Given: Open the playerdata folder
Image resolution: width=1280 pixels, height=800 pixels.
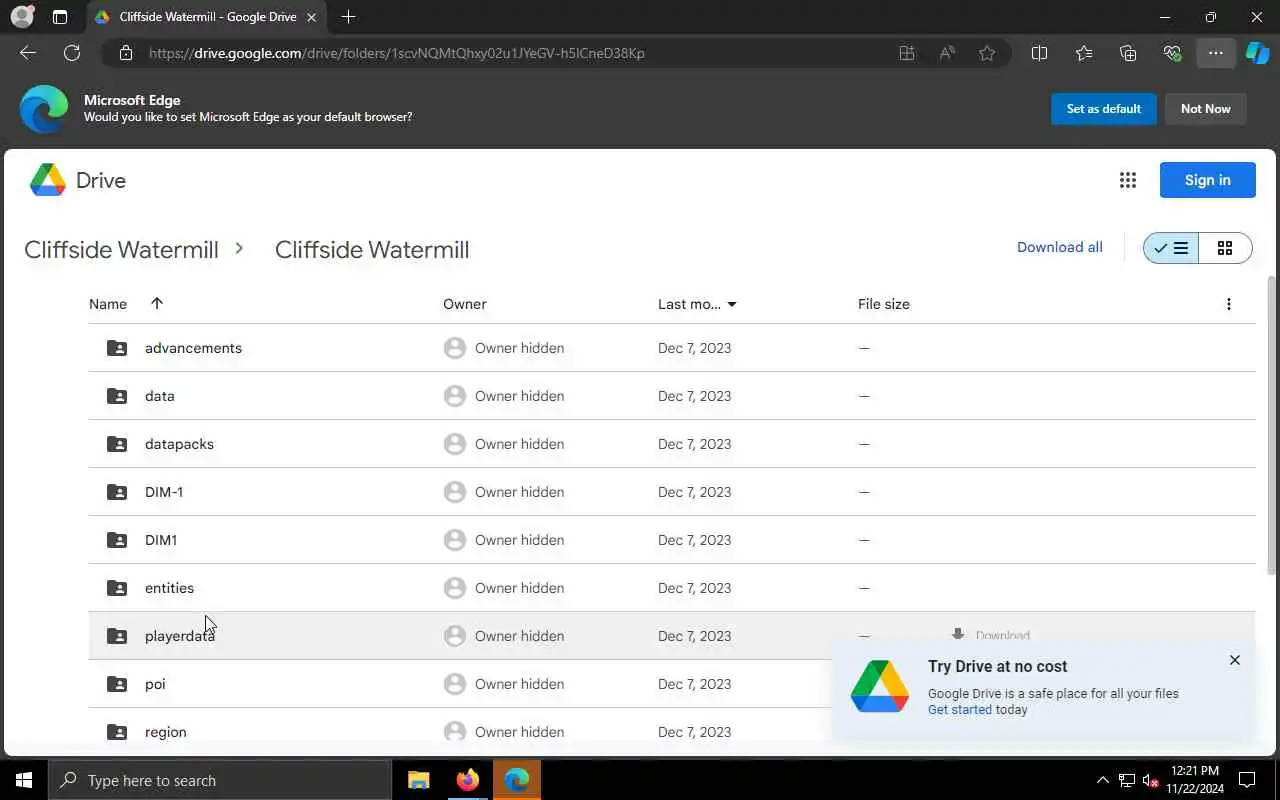Looking at the screenshot, I should [671, 636].
